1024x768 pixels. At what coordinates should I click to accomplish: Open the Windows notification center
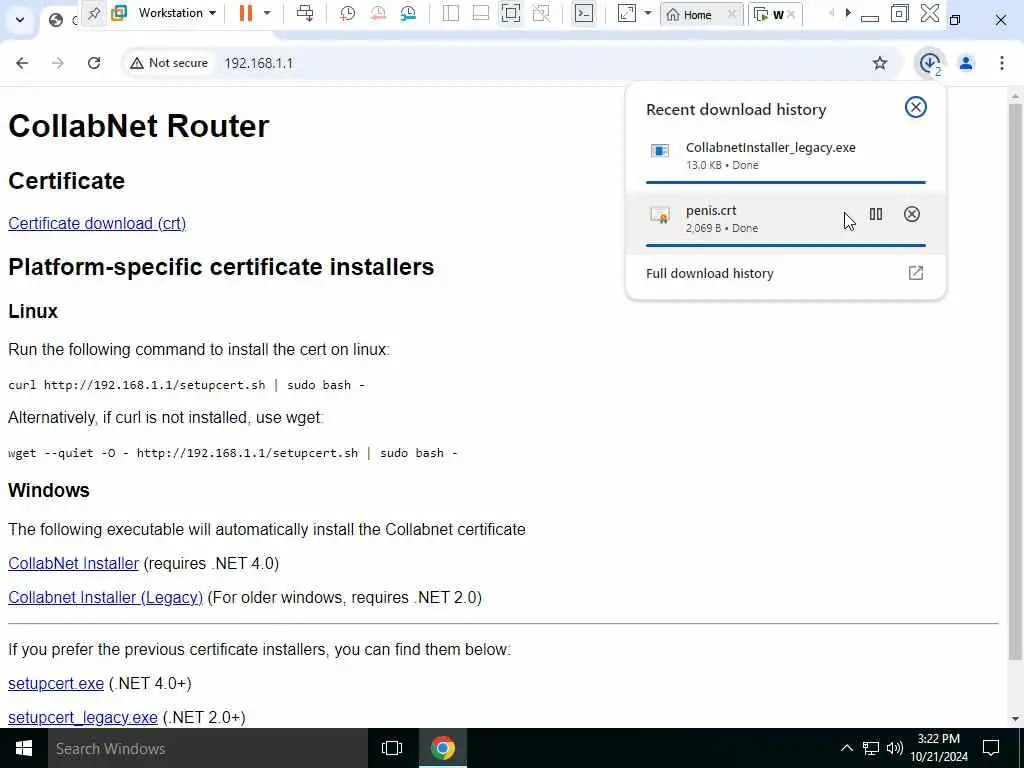(991, 748)
